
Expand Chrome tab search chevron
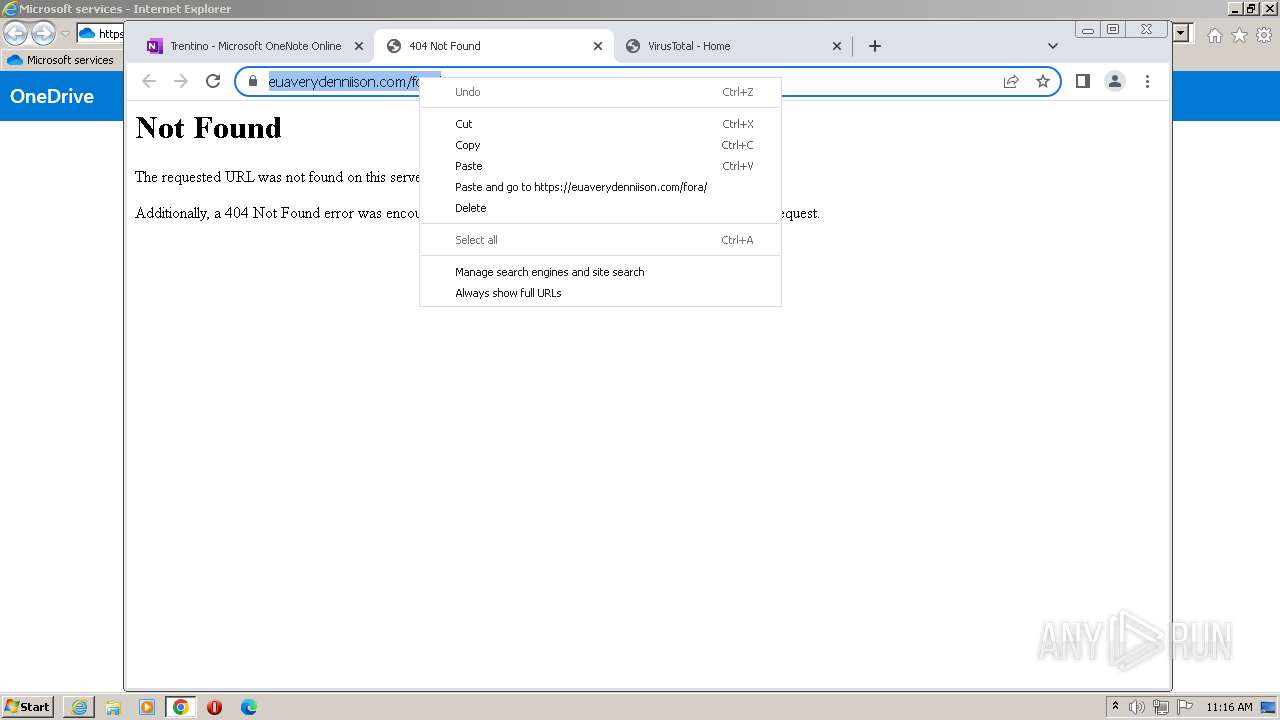click(1052, 46)
